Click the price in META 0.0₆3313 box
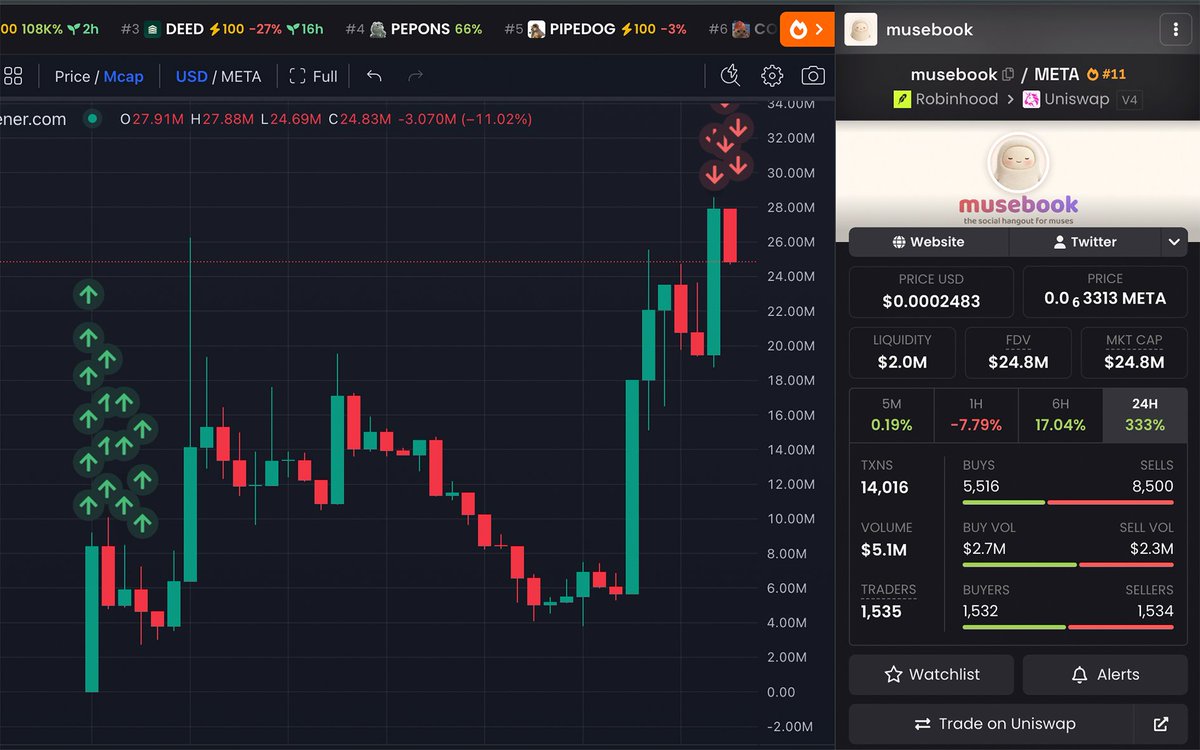The height and width of the screenshot is (750, 1200). 1105,291
